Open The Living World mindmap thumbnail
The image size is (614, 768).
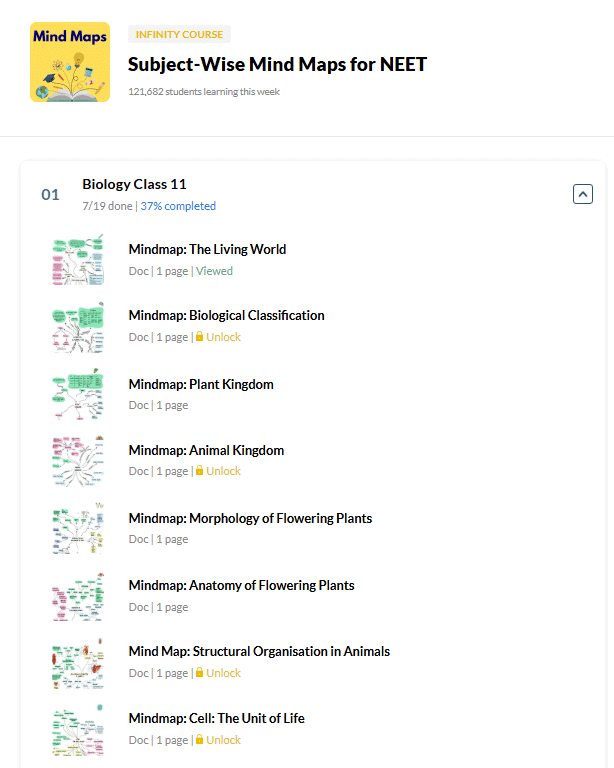(78, 260)
